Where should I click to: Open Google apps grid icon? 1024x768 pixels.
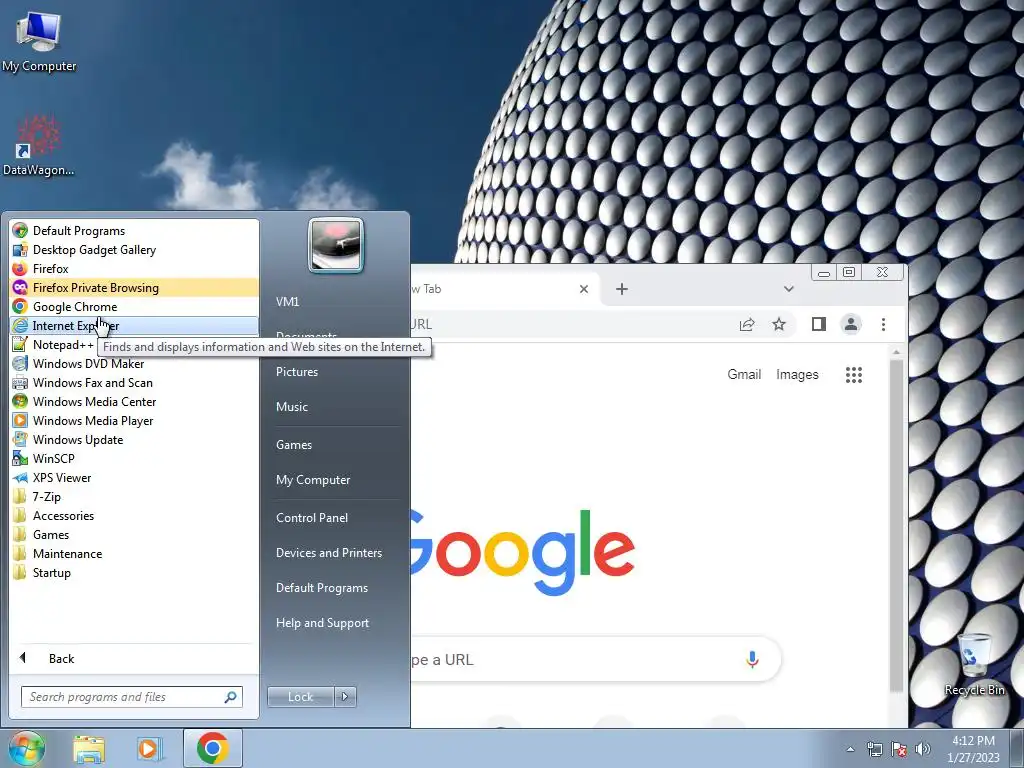(x=854, y=374)
